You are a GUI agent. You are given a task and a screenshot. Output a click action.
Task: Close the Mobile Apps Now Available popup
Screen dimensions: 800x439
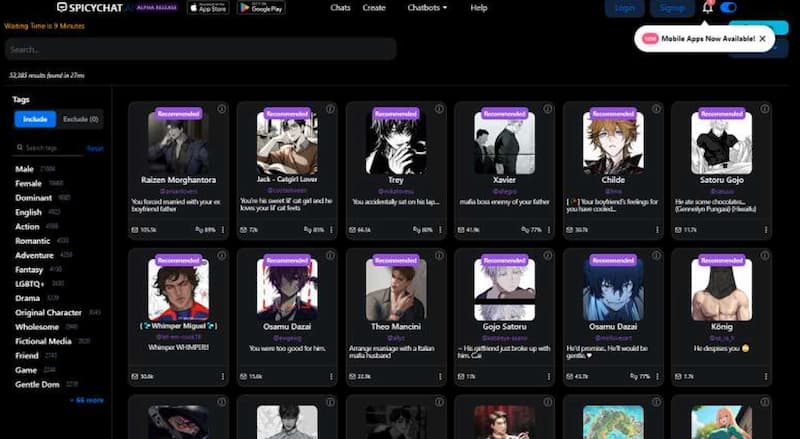pyautogui.click(x=762, y=39)
